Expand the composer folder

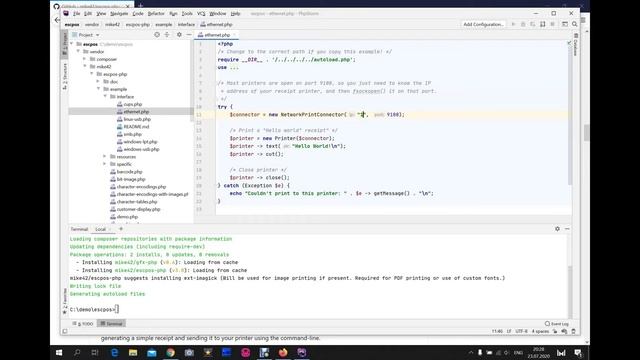(x=85, y=59)
